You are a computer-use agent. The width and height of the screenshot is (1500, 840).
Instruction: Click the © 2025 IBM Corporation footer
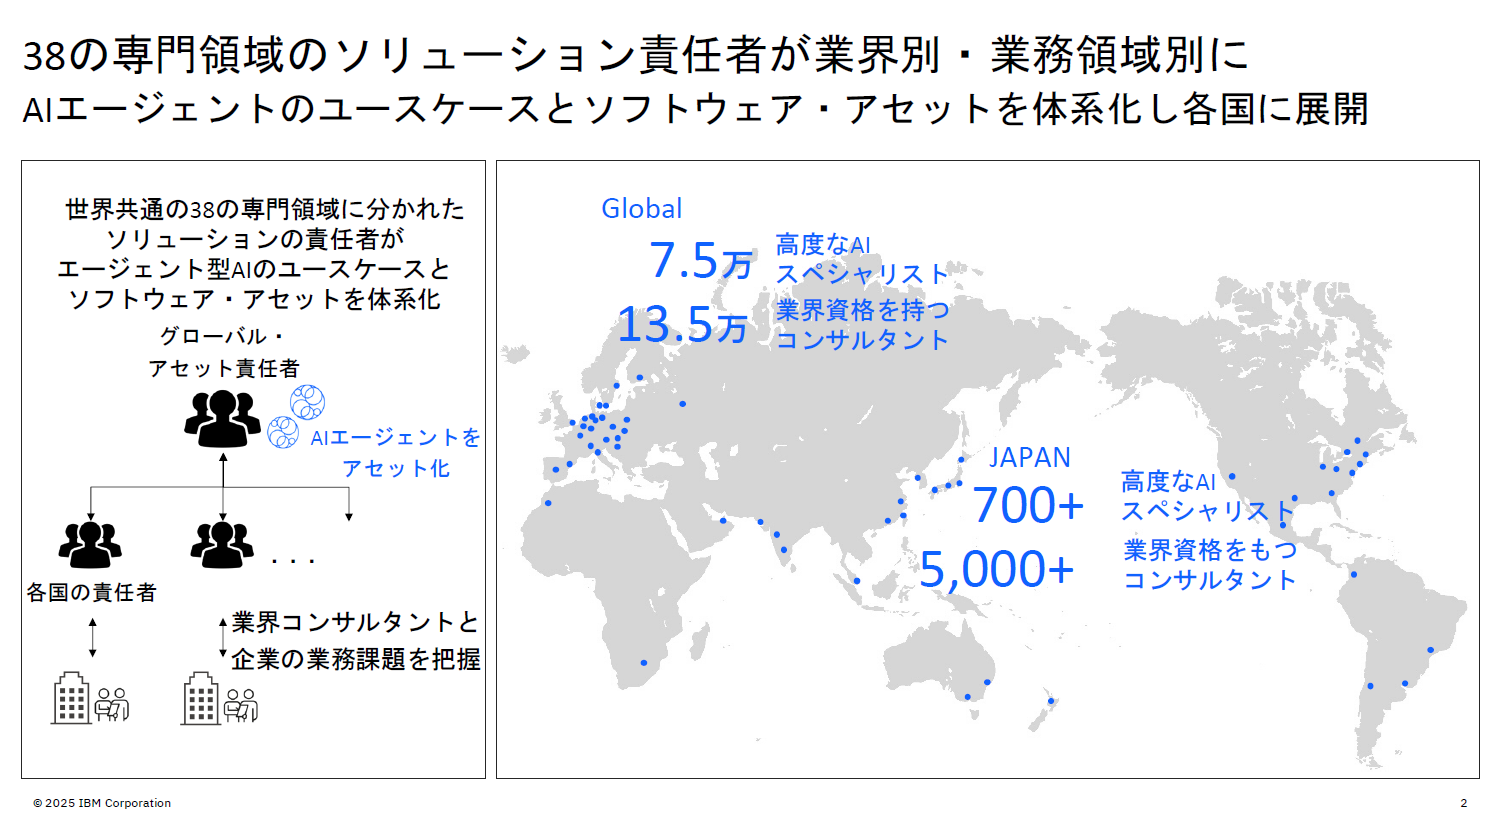(102, 803)
